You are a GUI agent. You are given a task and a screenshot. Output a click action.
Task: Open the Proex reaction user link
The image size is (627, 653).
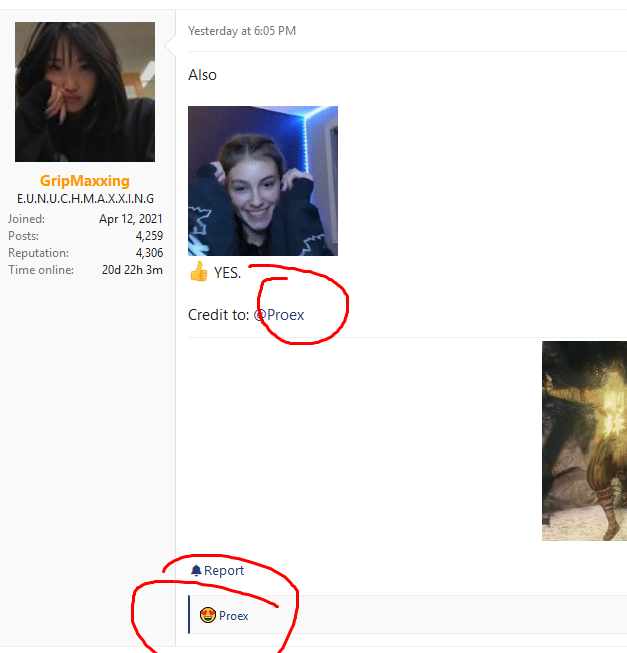tap(234, 616)
